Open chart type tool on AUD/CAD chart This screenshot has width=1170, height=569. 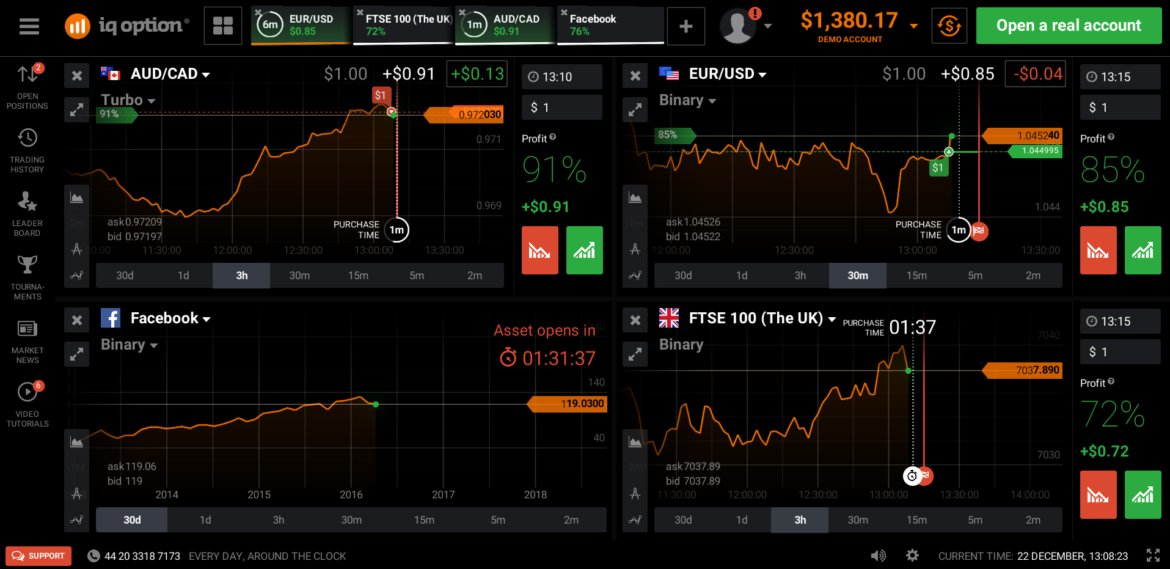(x=76, y=197)
